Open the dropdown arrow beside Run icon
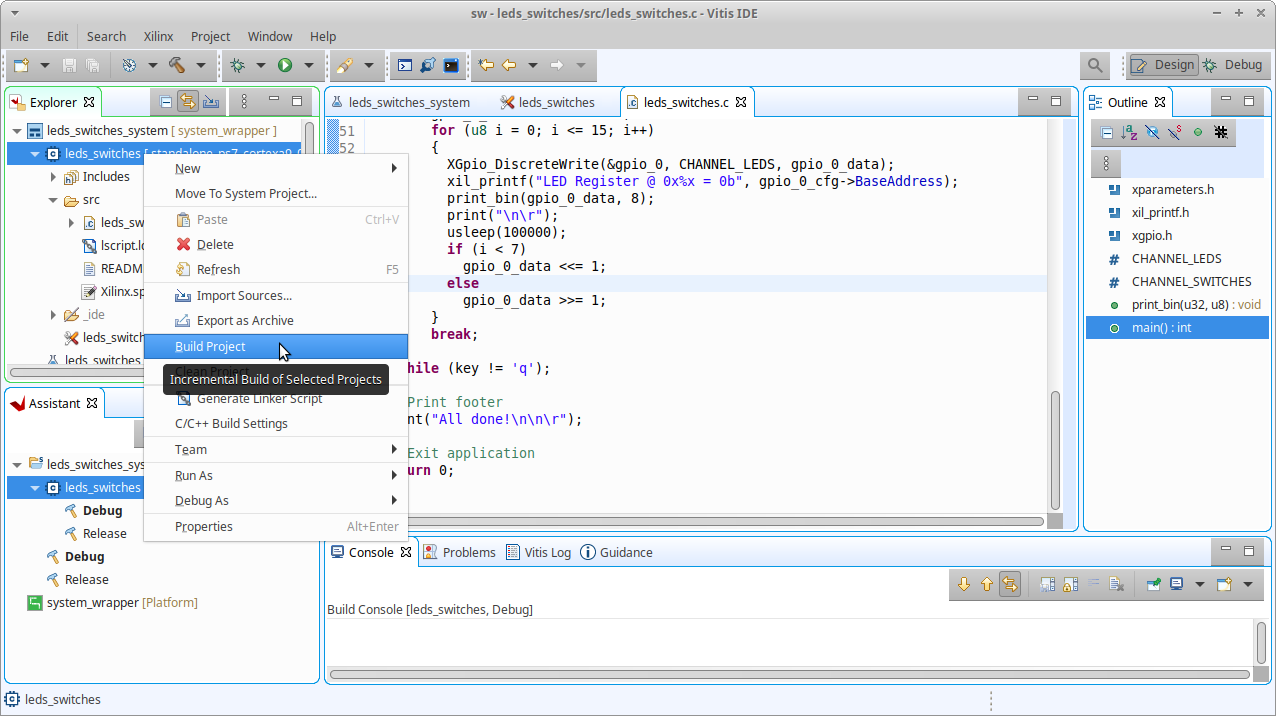This screenshot has width=1276, height=716. 308,65
